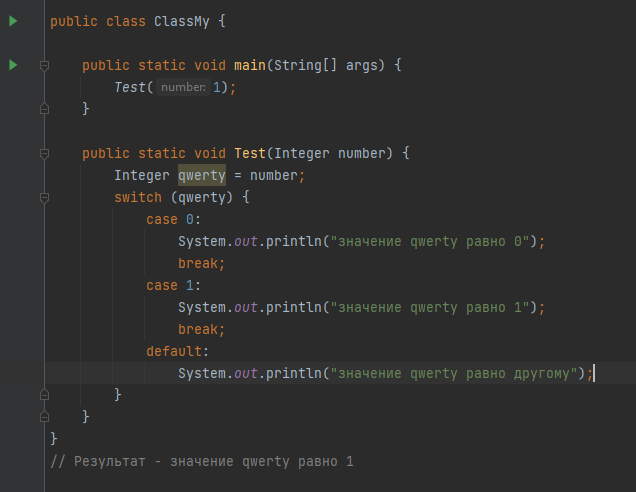
Task: Run main method via gutter arrow
Action: click(x=13, y=65)
